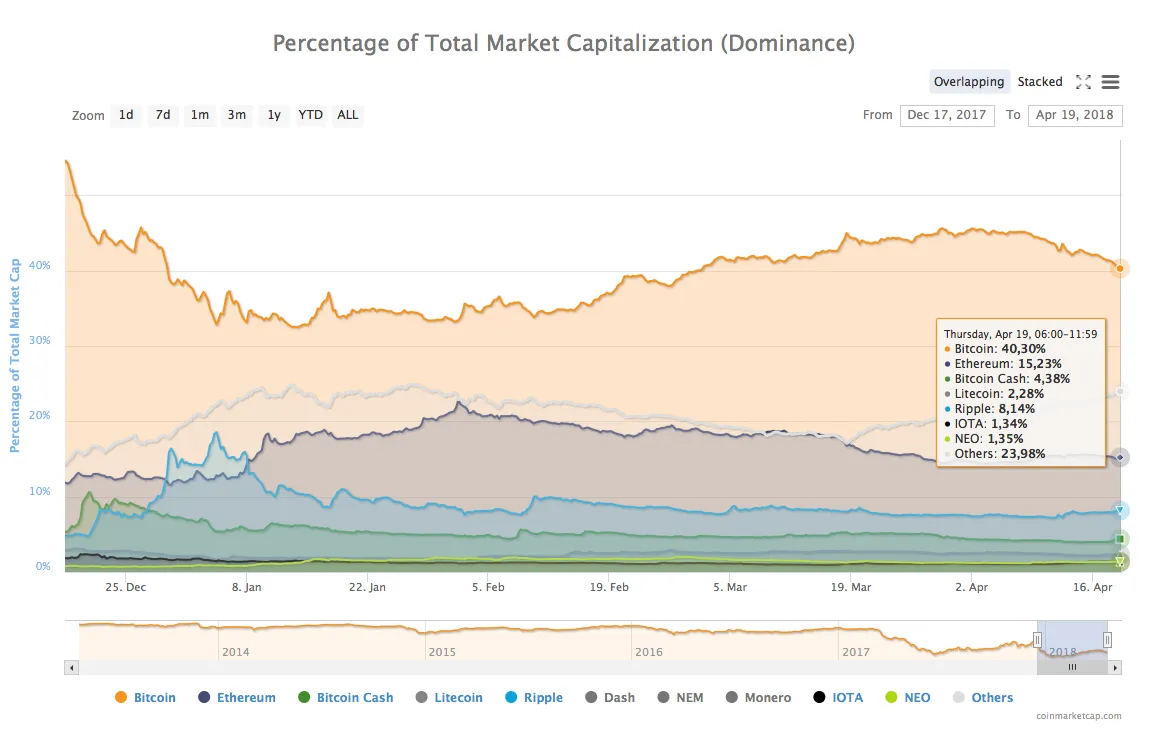Open the chart hamburger context menu
1153x733 pixels.
coord(1110,82)
